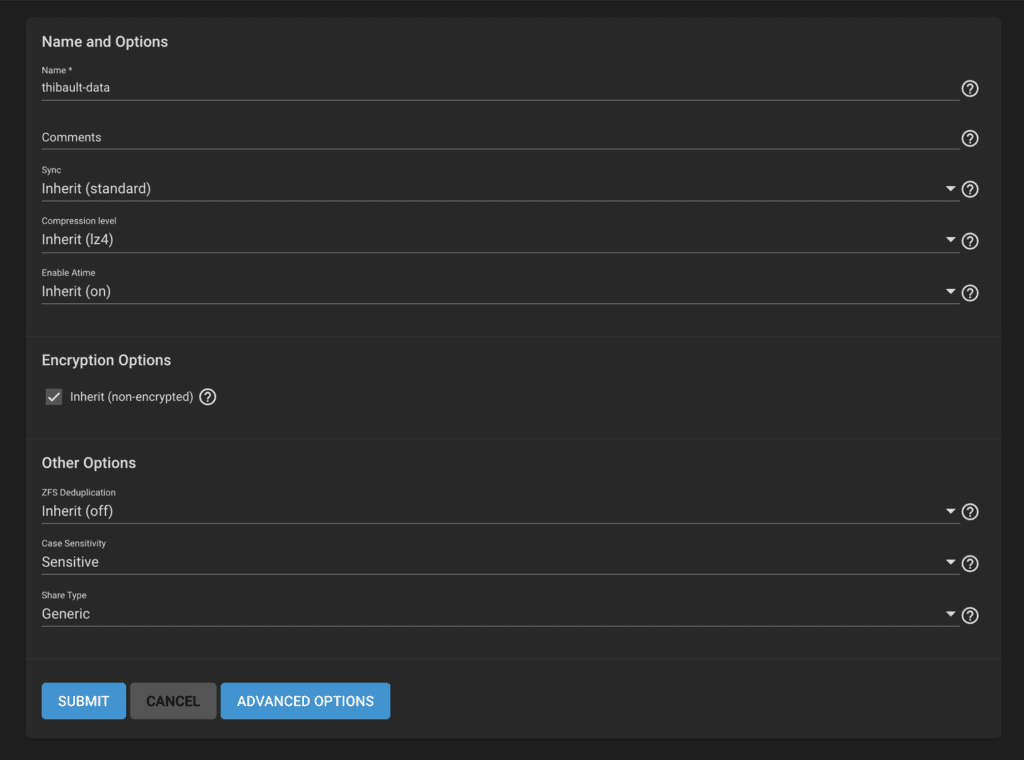Show help for ZFS Deduplication
The height and width of the screenshot is (760, 1024).
pos(970,512)
